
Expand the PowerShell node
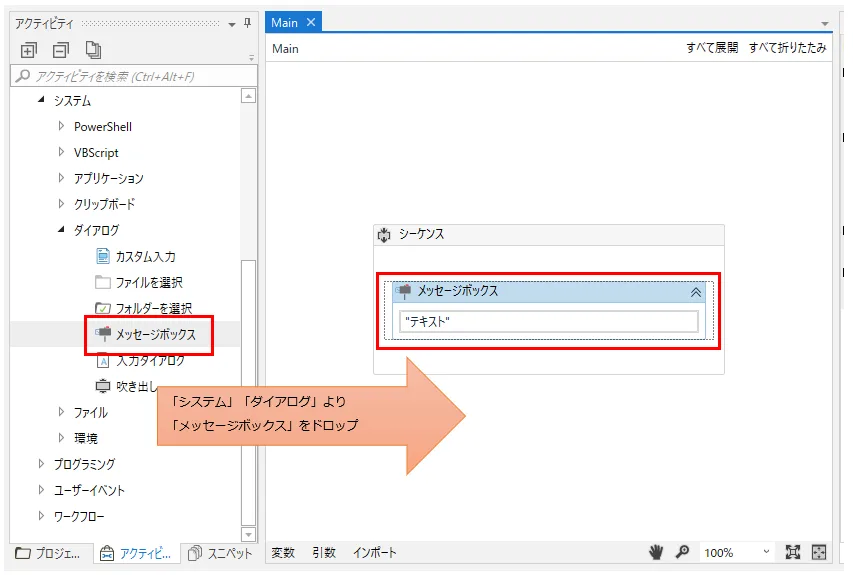61,126
